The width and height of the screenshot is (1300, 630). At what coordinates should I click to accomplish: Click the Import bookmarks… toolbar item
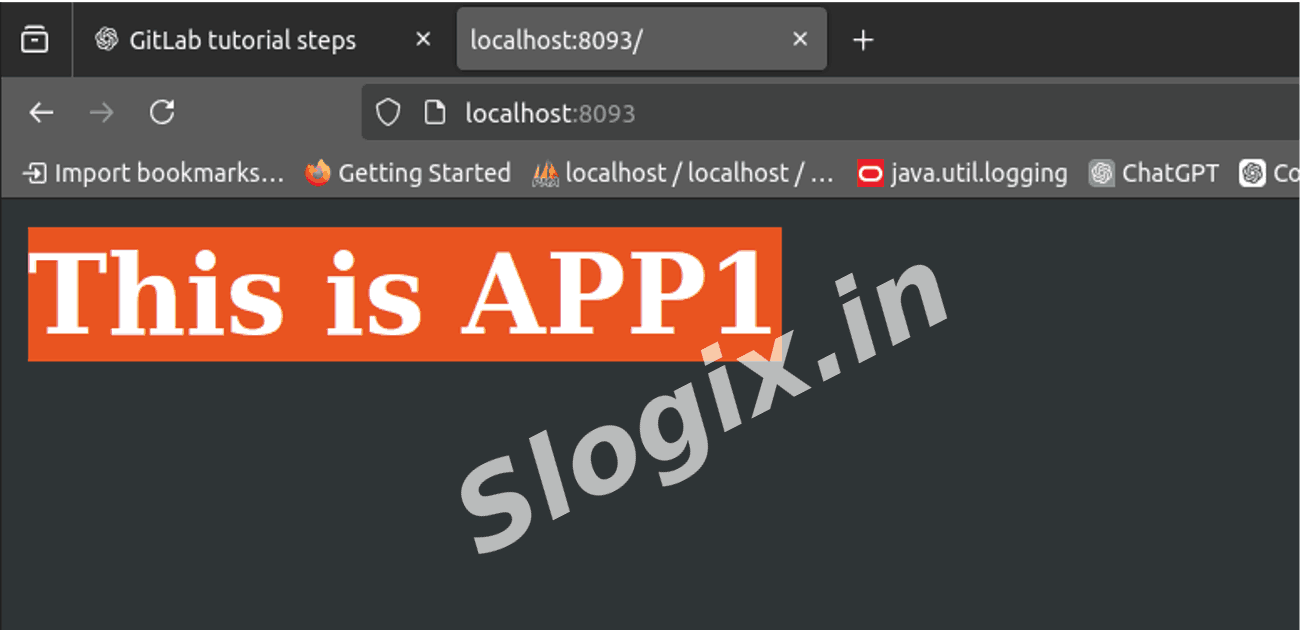(x=154, y=173)
